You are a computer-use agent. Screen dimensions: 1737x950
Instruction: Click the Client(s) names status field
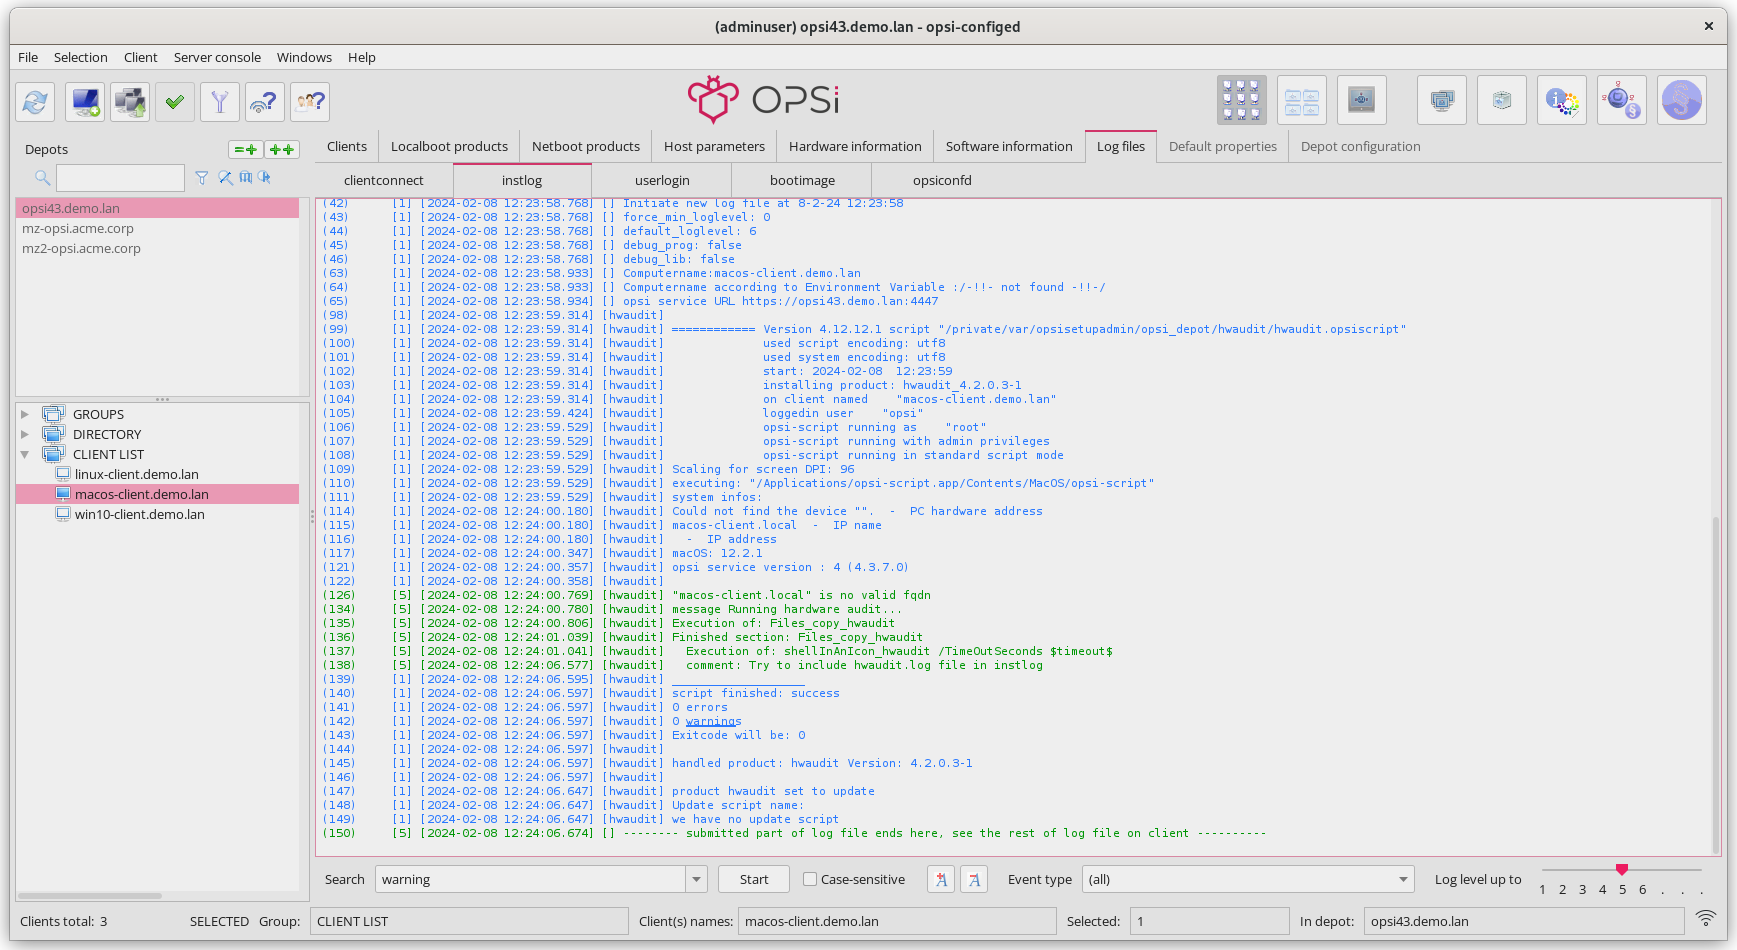click(897, 921)
